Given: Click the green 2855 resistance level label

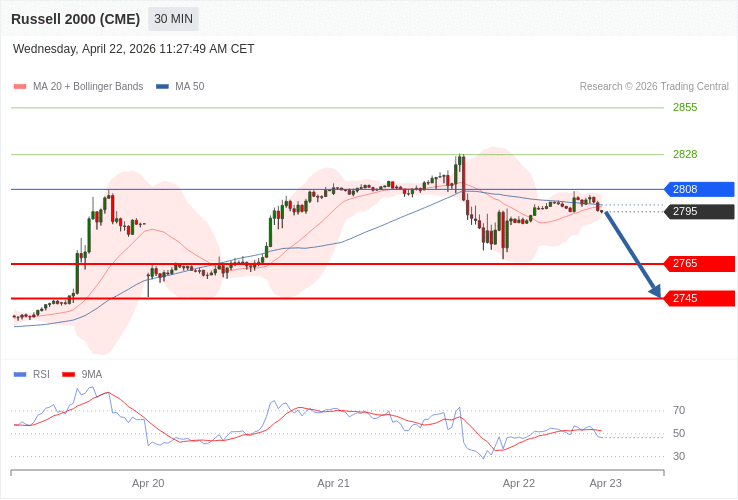Looking at the screenshot, I should (x=685, y=107).
